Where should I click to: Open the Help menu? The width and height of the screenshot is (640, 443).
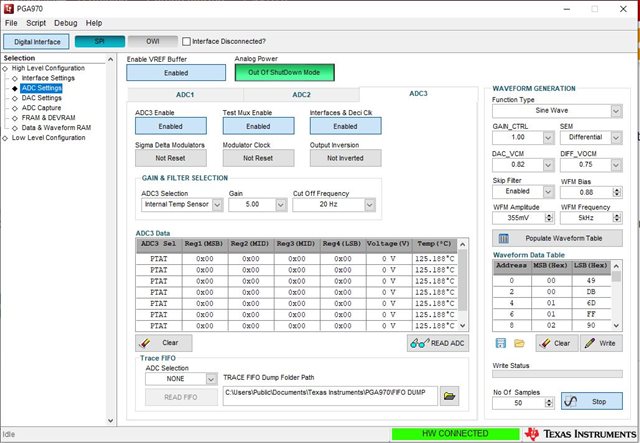pos(94,23)
